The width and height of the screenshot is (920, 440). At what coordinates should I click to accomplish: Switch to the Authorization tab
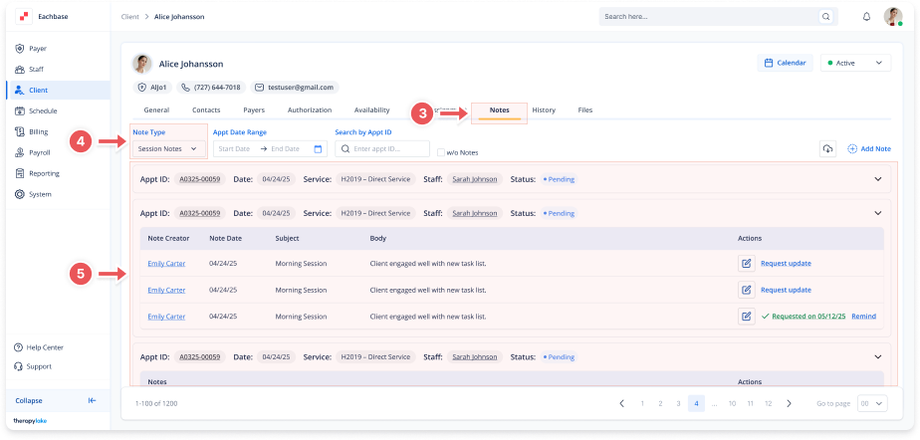click(309, 110)
